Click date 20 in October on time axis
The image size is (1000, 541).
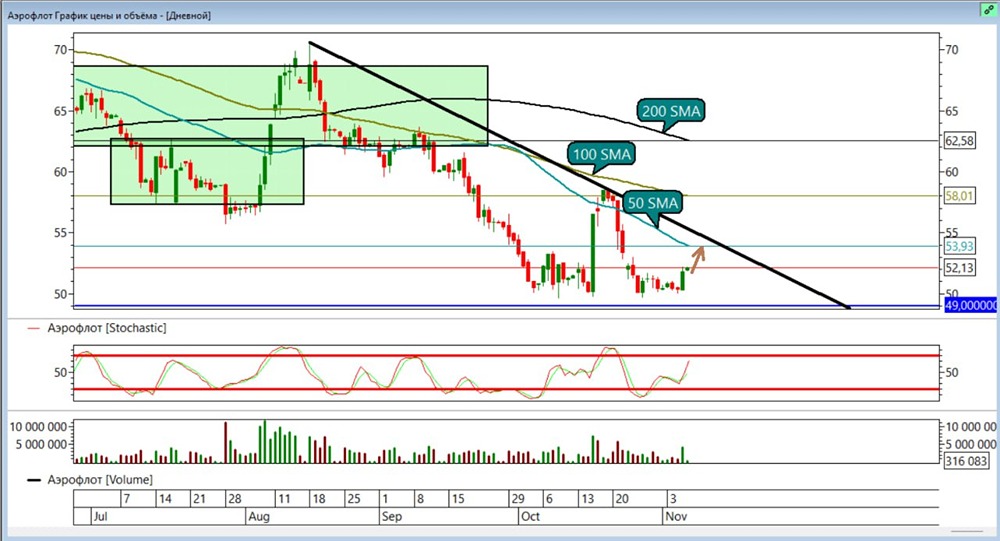(622, 499)
